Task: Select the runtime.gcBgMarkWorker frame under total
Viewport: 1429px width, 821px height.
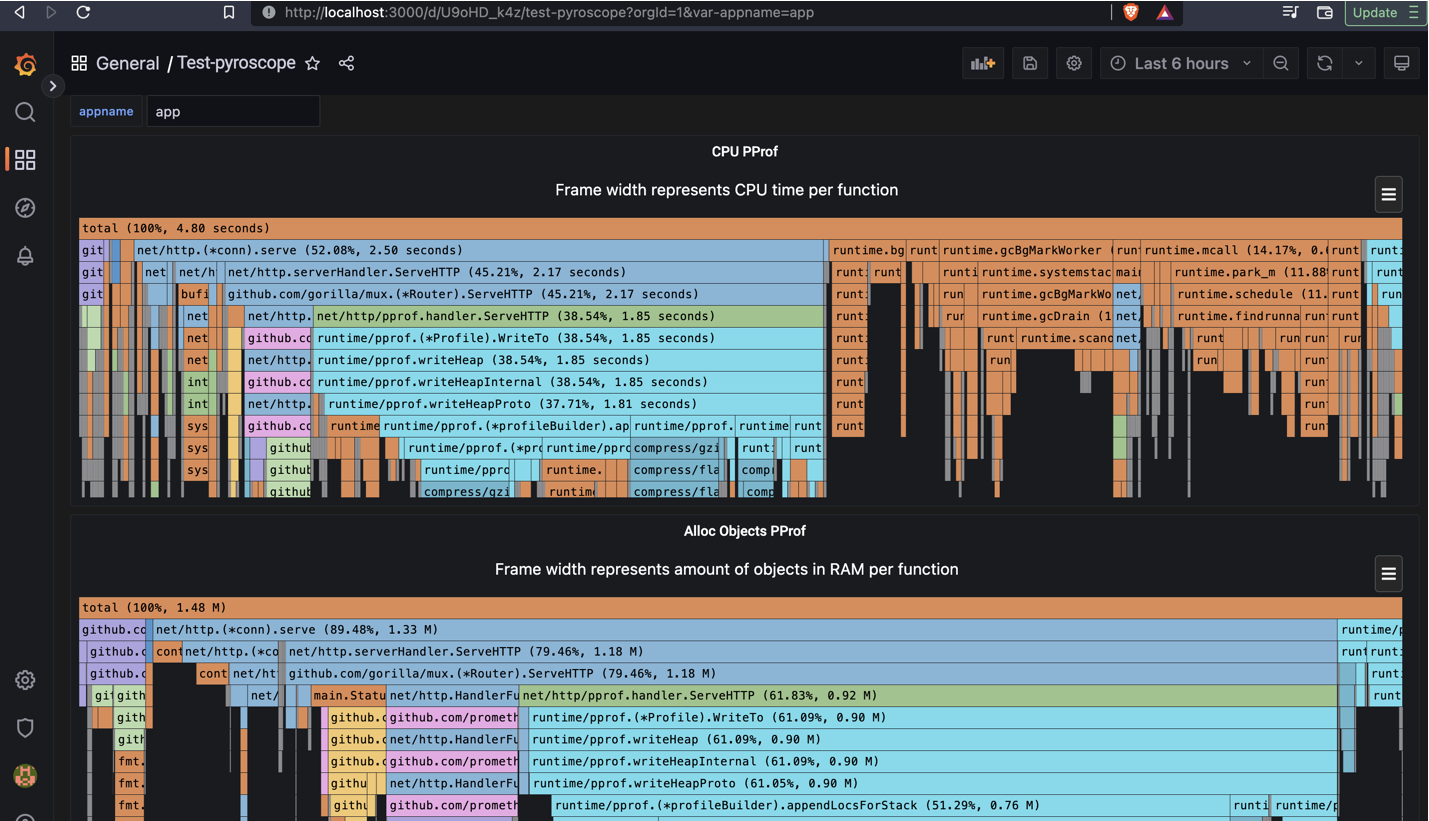Action: [x=1026, y=250]
